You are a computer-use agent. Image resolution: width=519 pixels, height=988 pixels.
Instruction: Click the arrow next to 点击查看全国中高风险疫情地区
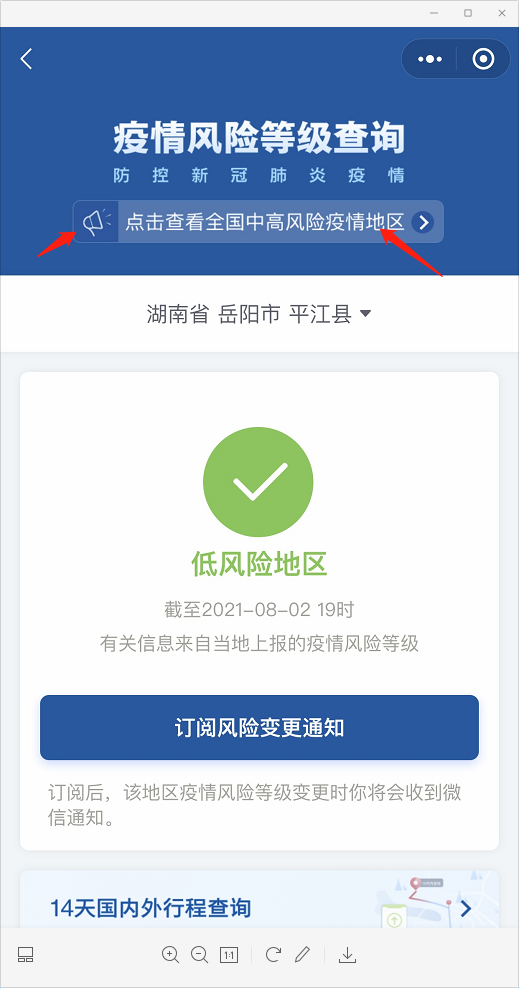point(423,222)
